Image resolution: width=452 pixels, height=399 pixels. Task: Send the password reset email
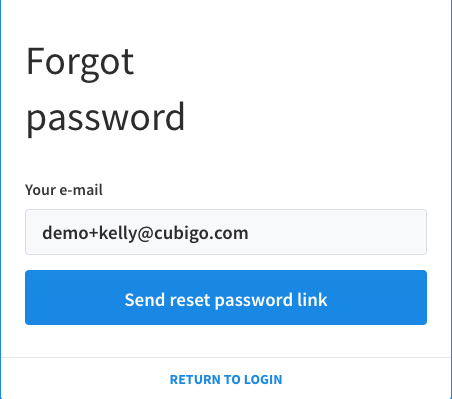(226, 297)
